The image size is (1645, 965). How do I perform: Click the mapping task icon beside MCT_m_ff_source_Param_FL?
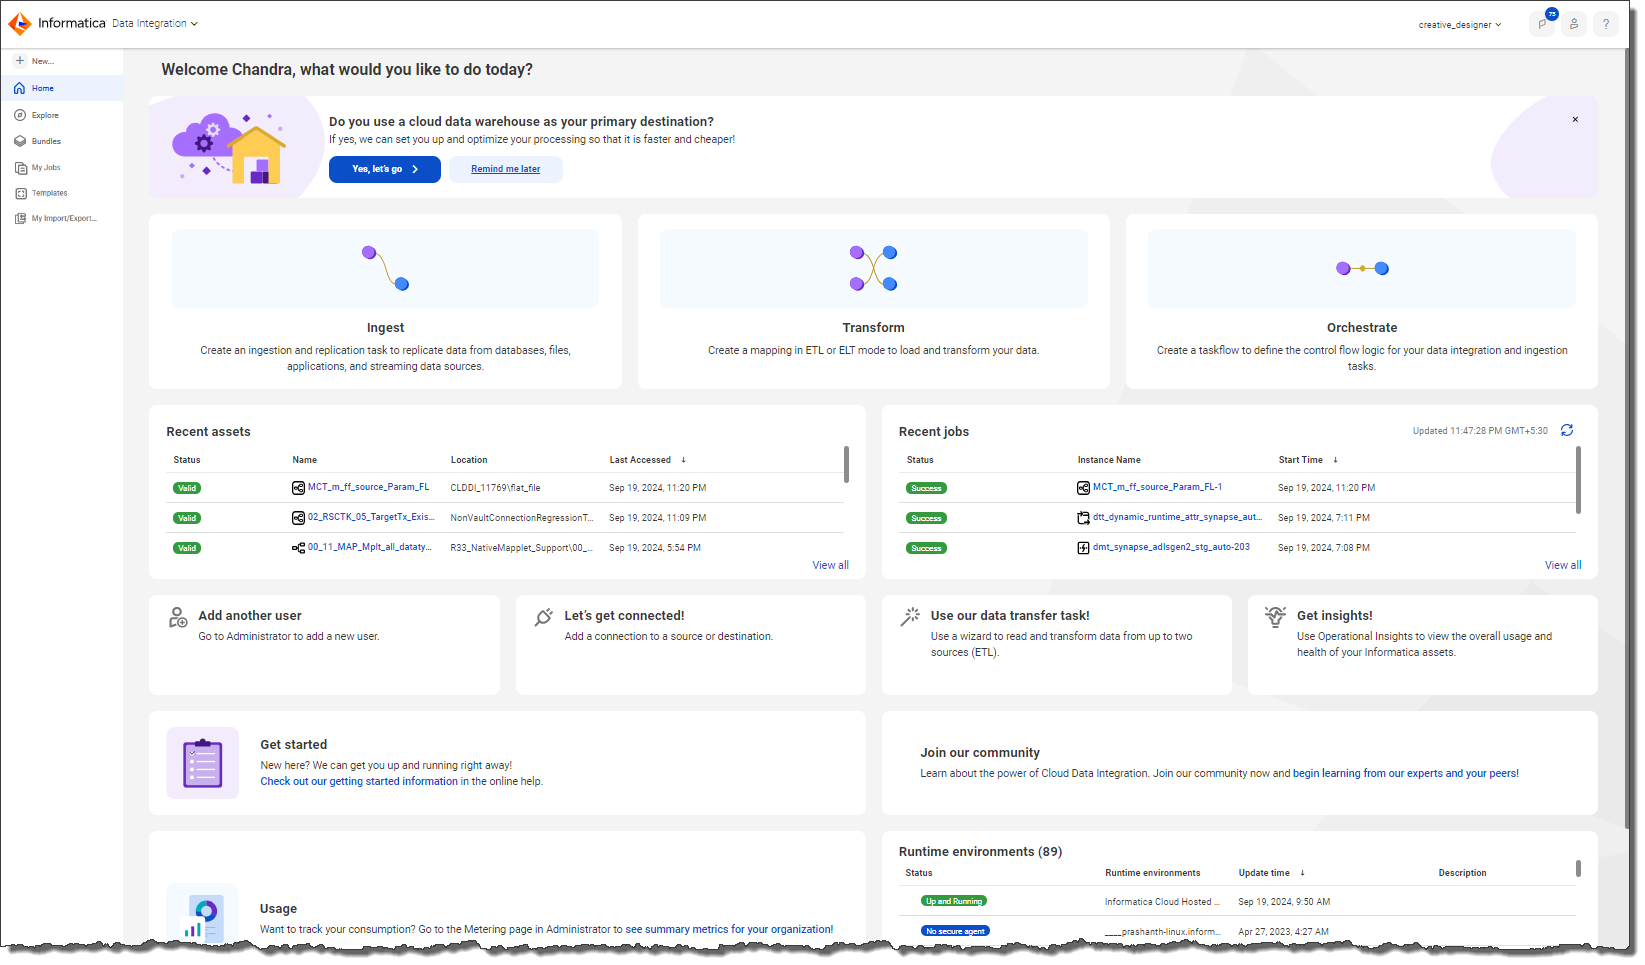click(x=298, y=488)
